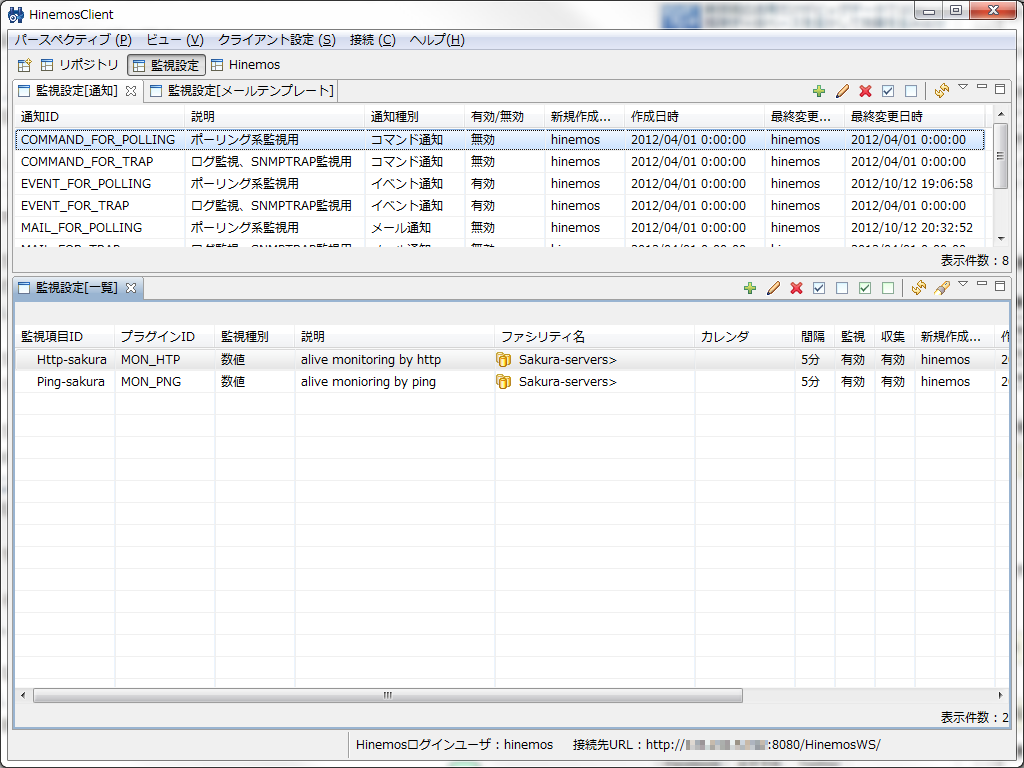Click the Open Perspective icon left of リポジトリ
1024x768 pixels.
[x=25, y=65]
